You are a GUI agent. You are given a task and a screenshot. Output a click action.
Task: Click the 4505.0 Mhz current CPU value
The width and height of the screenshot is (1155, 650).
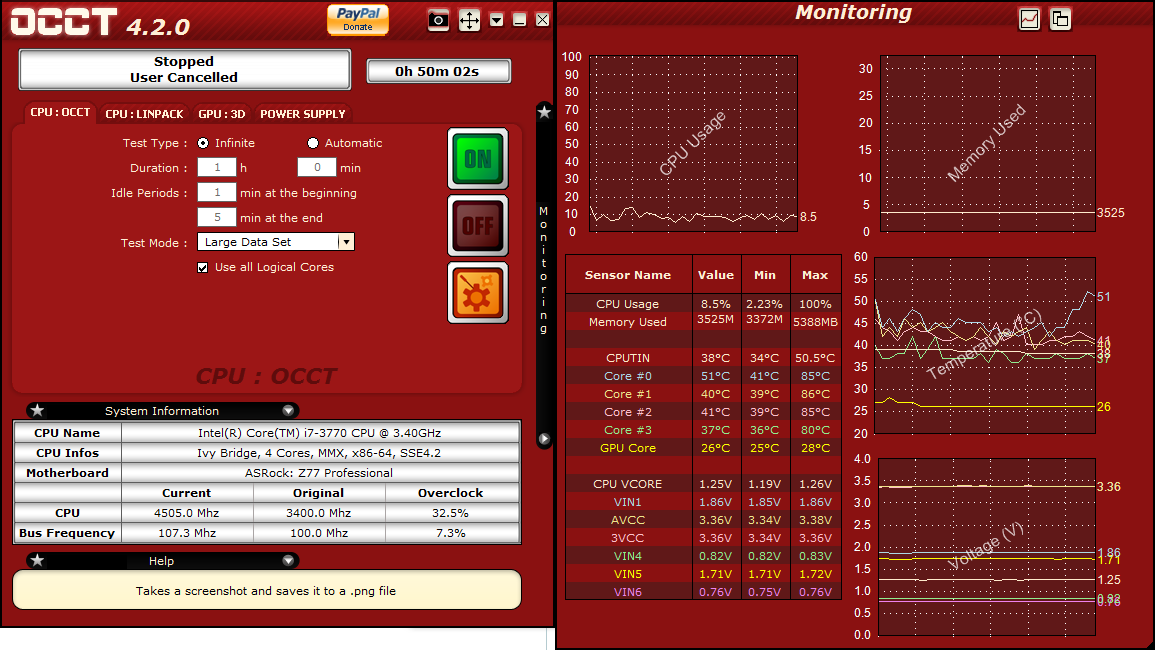point(186,513)
